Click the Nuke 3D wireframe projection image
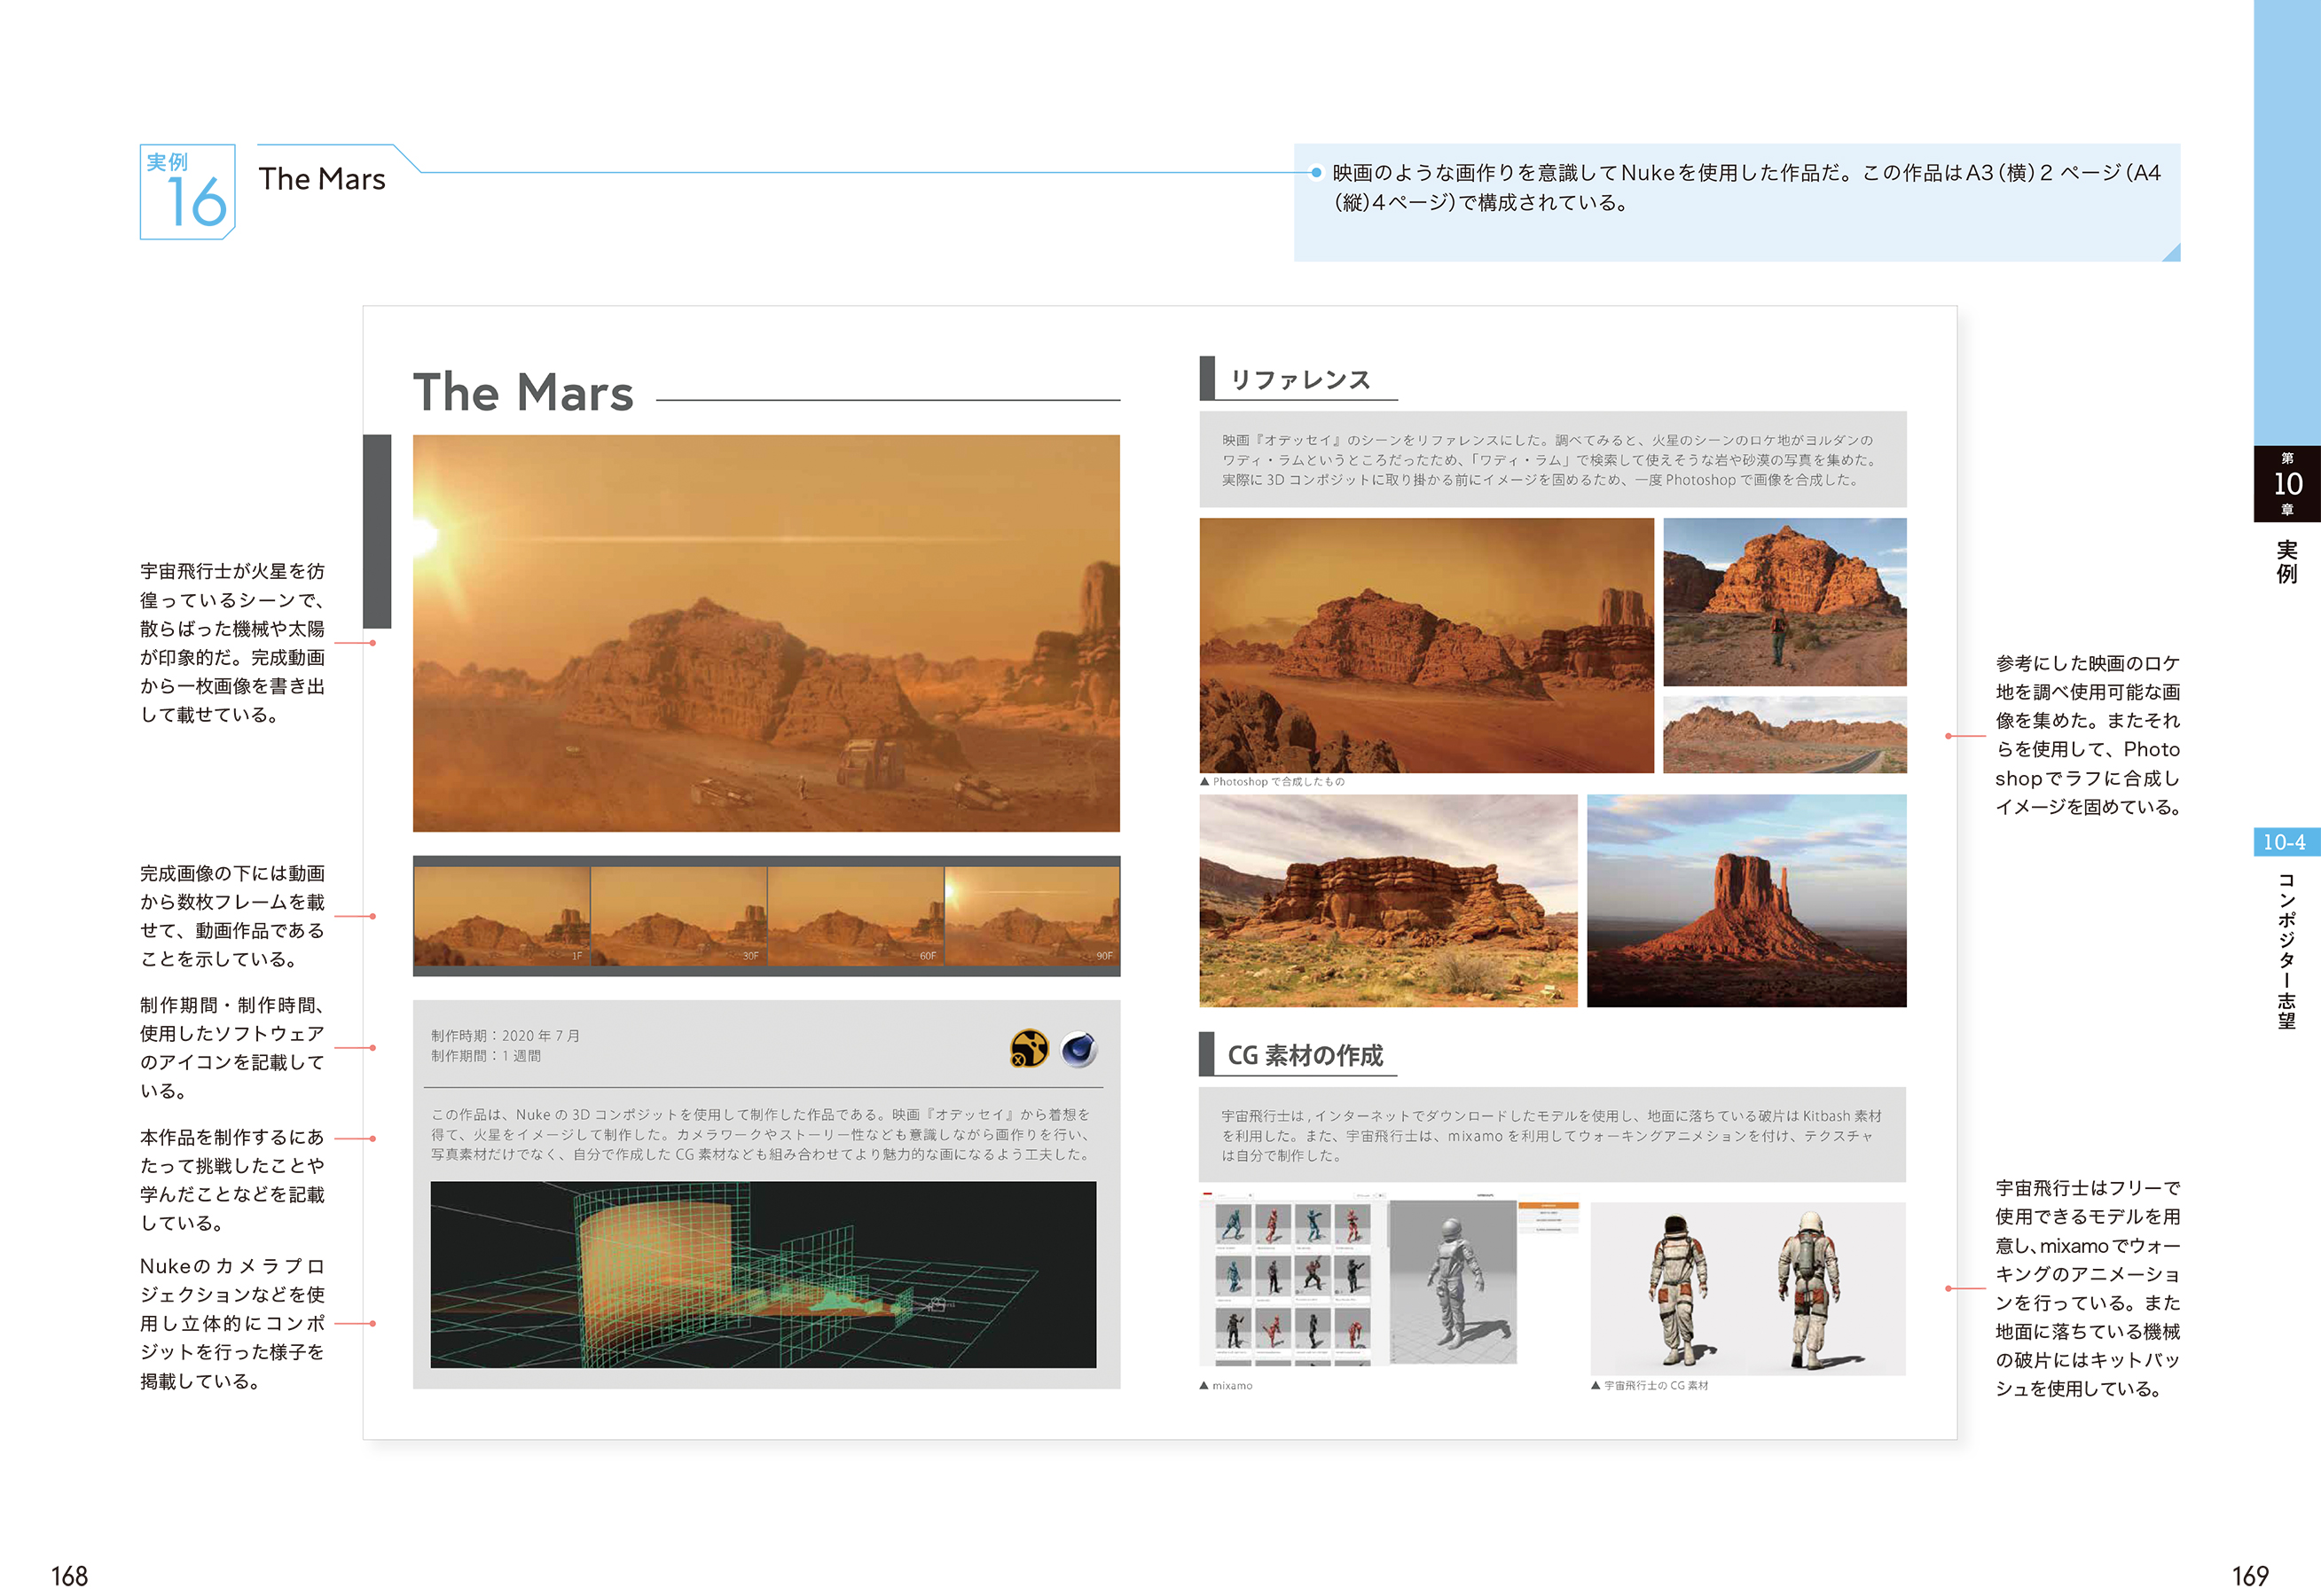 point(763,1274)
